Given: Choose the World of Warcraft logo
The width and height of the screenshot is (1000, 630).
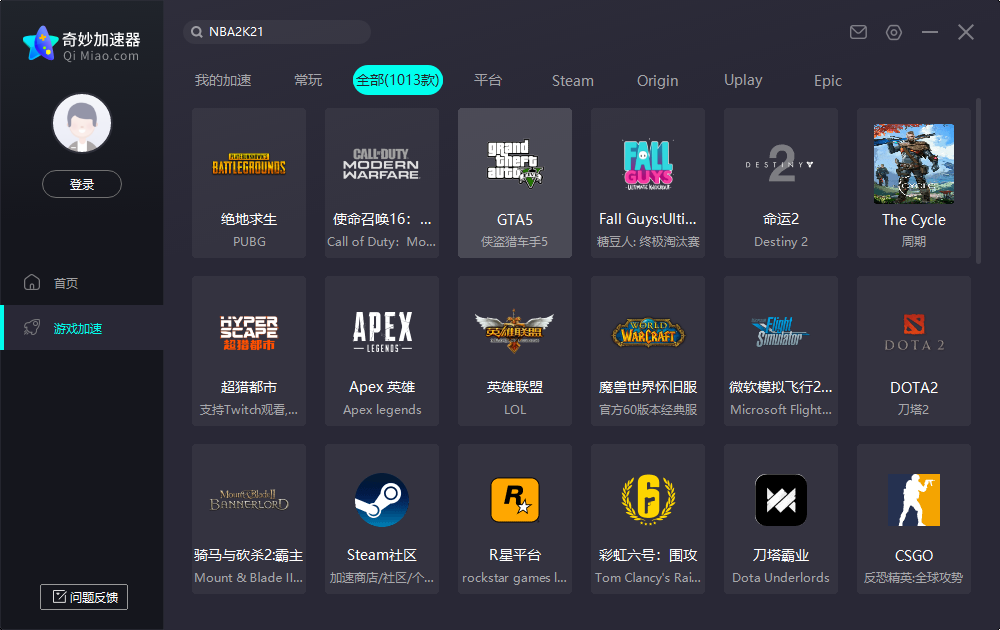Looking at the screenshot, I should click(x=648, y=333).
